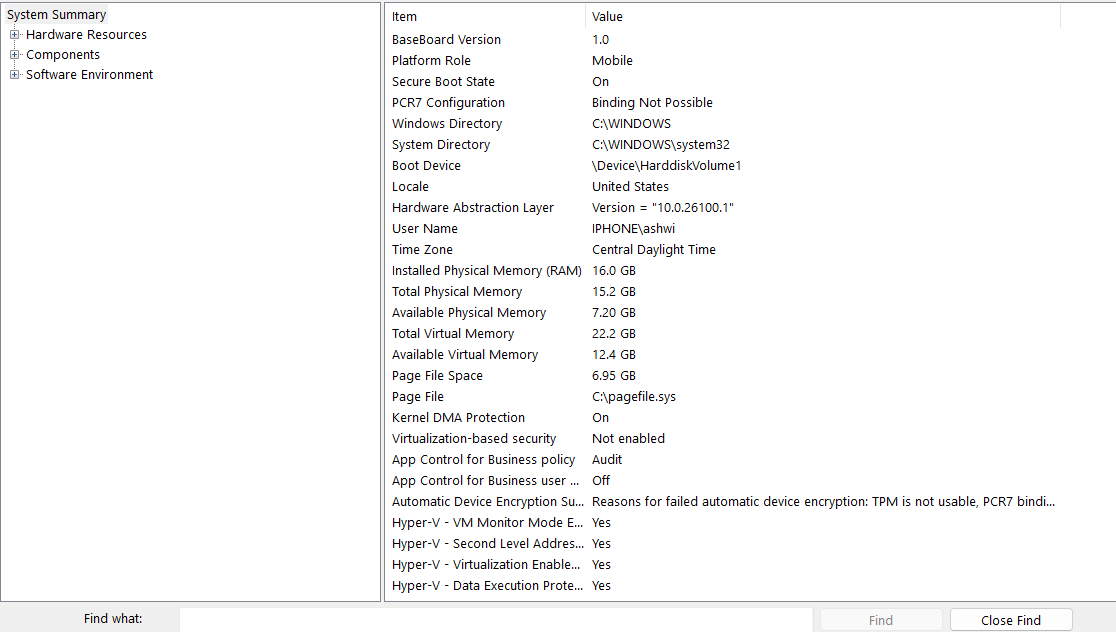Click the failed encryption reasons value
The height and width of the screenshot is (632, 1116).
[823, 502]
